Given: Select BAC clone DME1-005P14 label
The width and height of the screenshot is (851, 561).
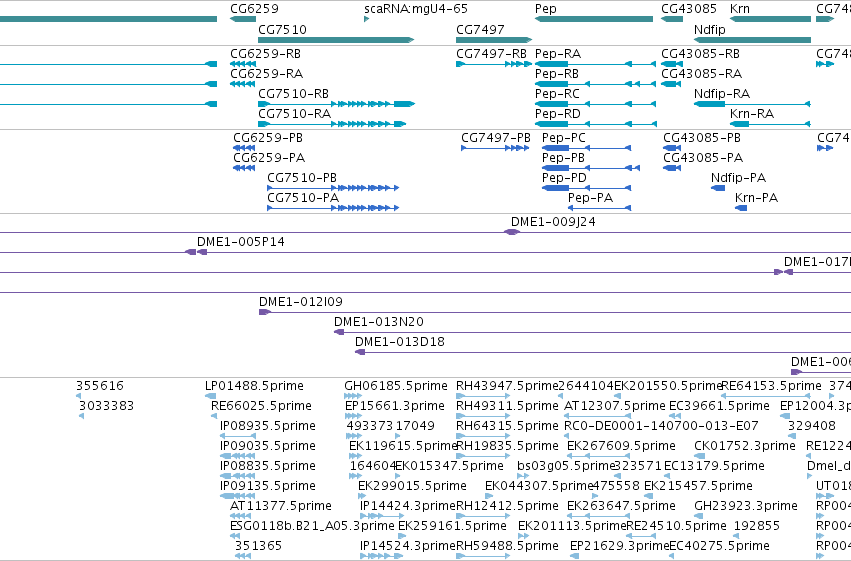Looking at the screenshot, I should (x=240, y=242).
